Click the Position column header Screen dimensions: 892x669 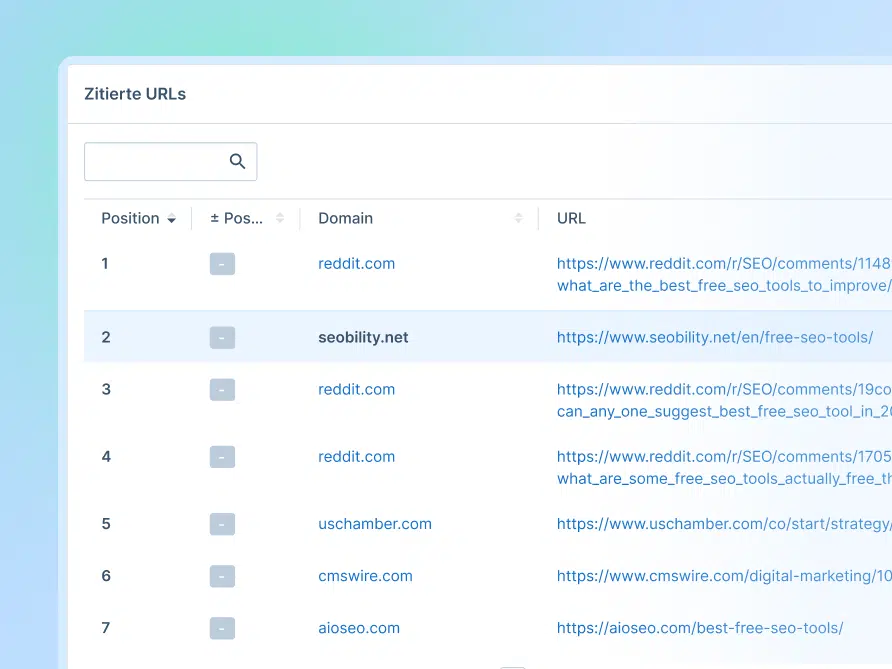pos(130,218)
